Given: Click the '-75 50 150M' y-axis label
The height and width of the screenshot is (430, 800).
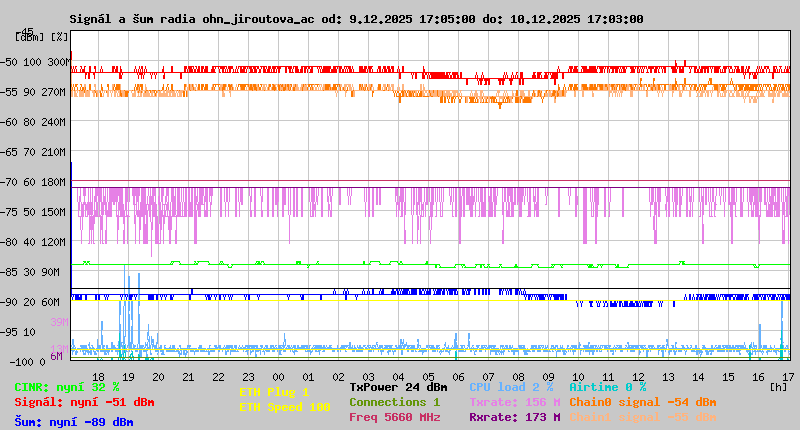Looking at the screenshot, I should (33, 212).
